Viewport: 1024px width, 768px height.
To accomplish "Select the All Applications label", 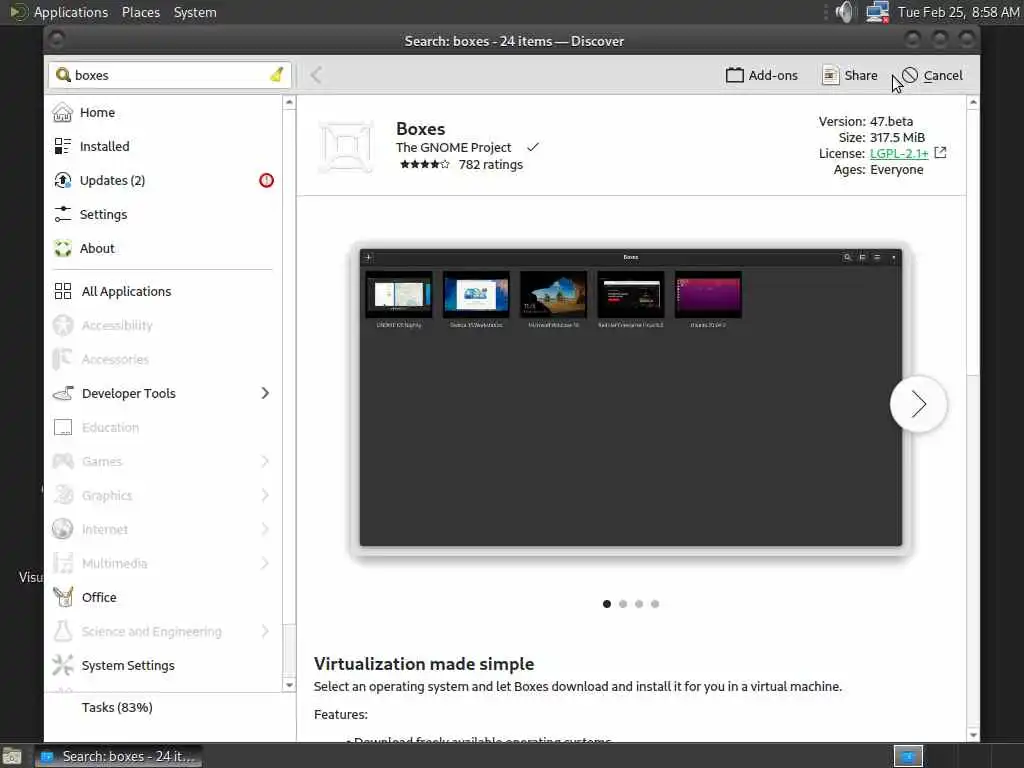I will [x=126, y=291].
